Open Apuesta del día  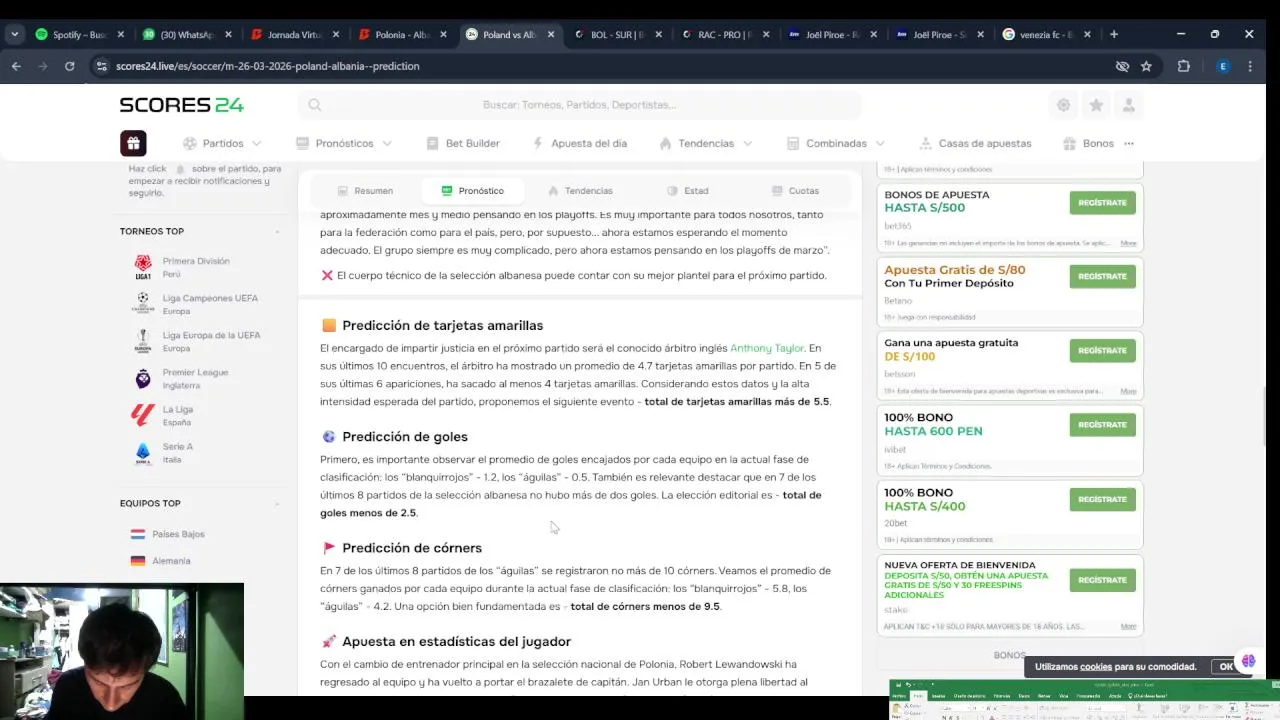[579, 143]
